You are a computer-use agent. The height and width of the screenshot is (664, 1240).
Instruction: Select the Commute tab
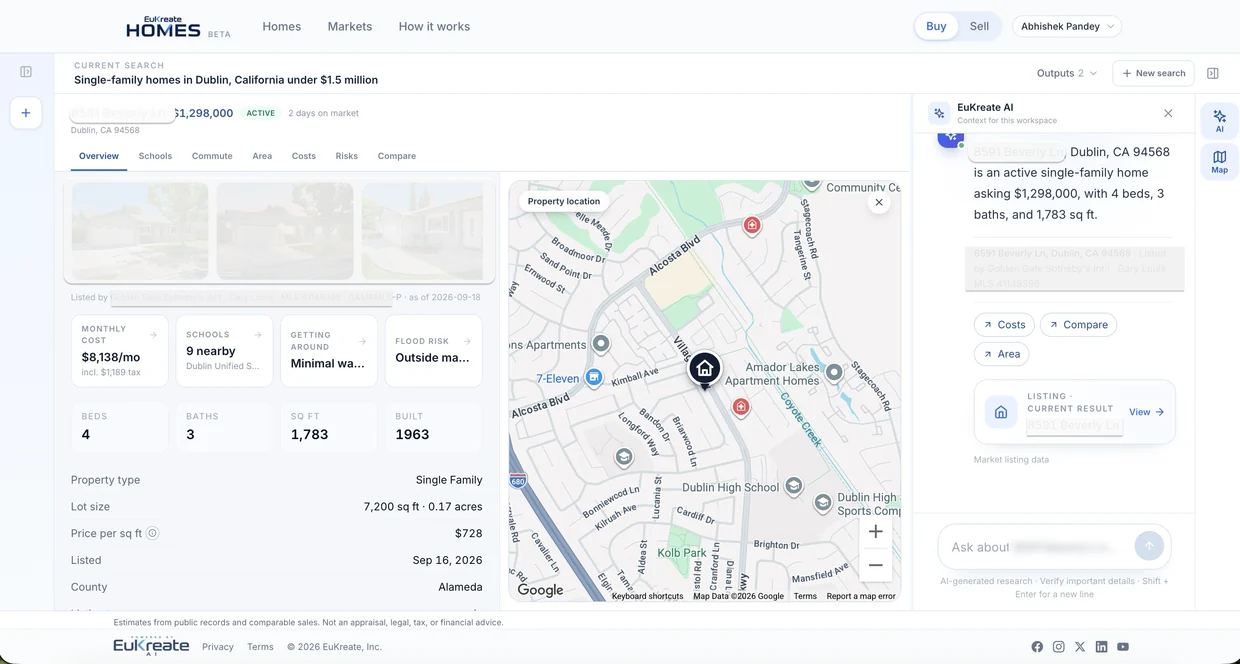[212, 156]
